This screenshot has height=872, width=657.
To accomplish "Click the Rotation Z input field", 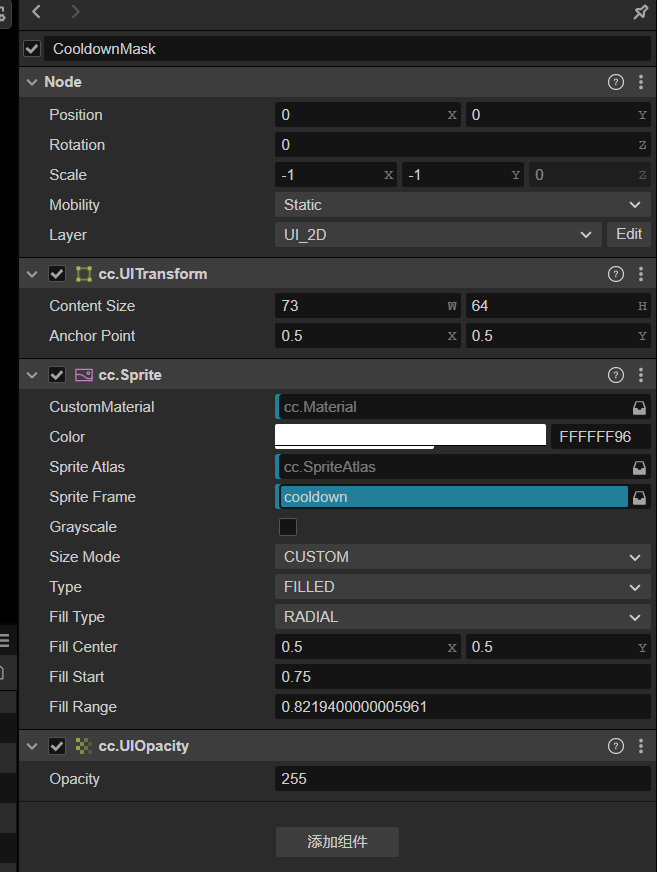I will [462, 145].
